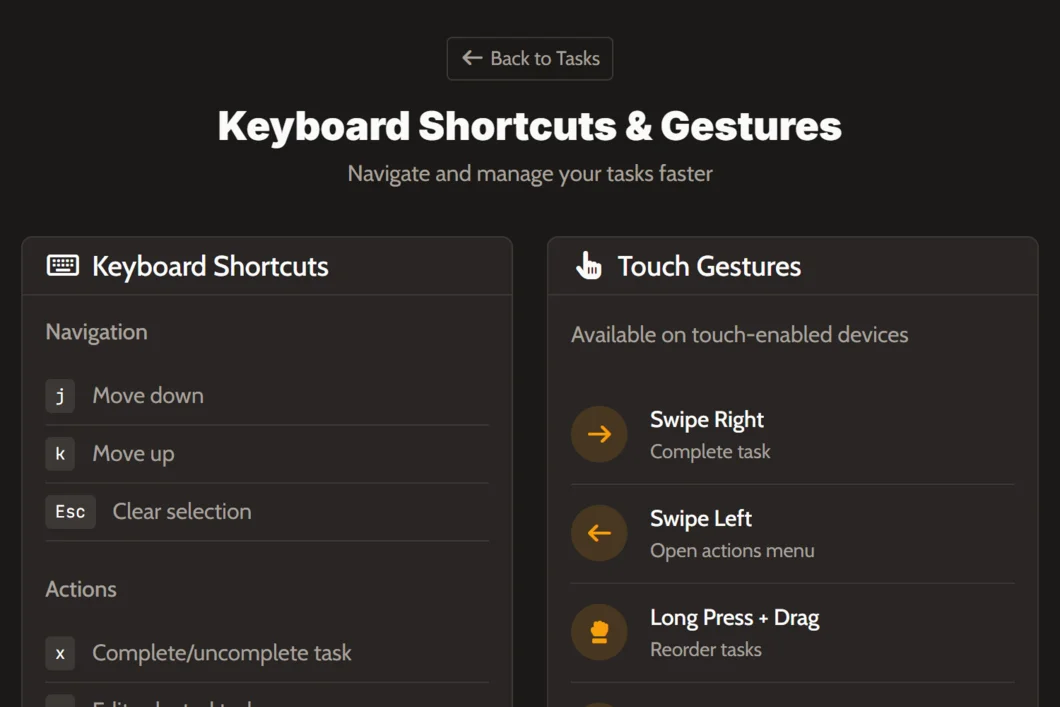Switch to the Touch Gestures panel

coord(709,266)
